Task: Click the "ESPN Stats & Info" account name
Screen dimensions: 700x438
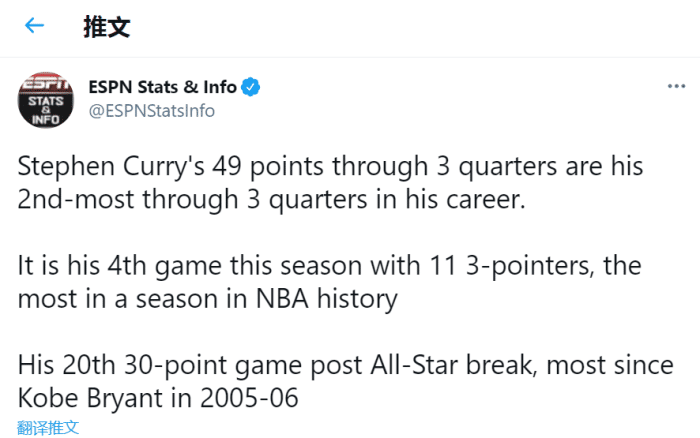Action: [x=162, y=87]
